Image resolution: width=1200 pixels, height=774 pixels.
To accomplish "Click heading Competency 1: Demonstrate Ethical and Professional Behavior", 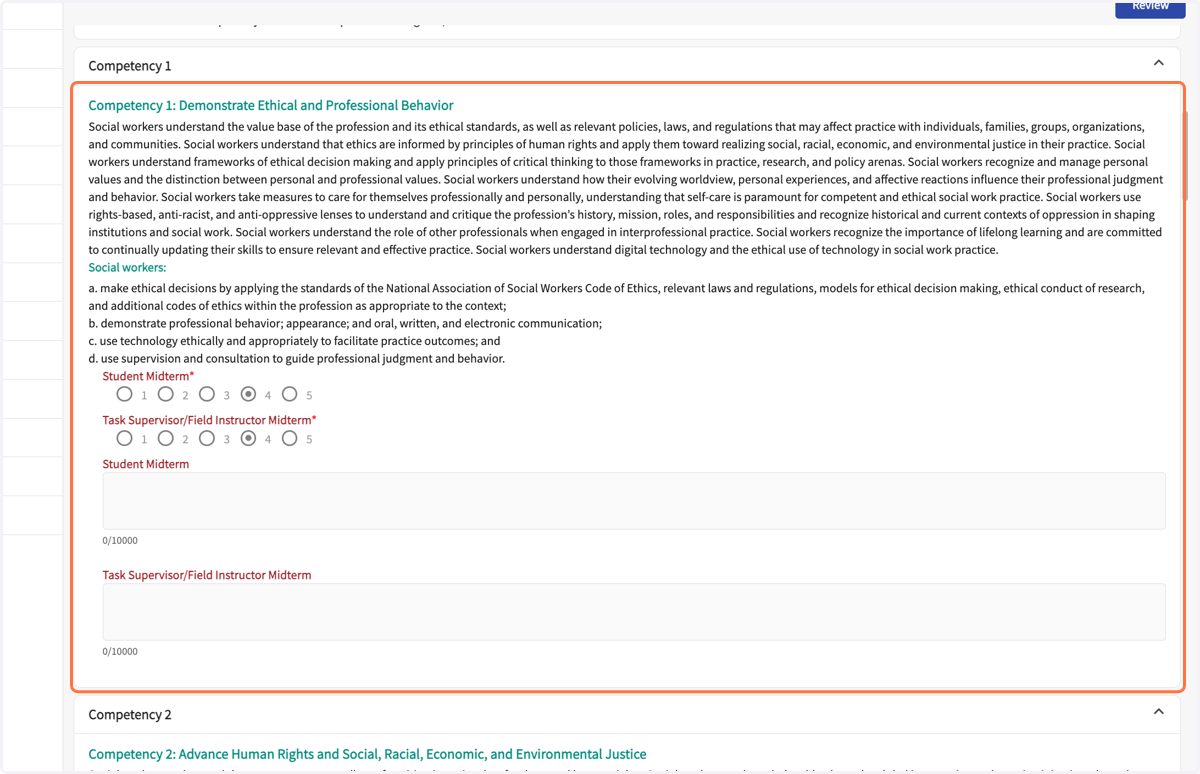I will pyautogui.click(x=271, y=105).
